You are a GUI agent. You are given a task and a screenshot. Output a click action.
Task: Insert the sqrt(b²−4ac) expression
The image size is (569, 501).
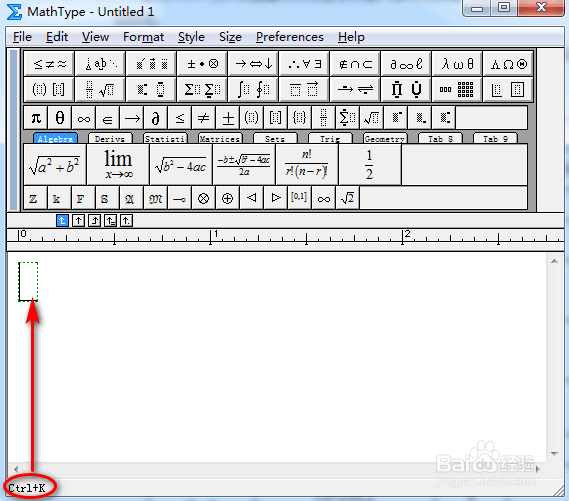pyautogui.click(x=181, y=165)
